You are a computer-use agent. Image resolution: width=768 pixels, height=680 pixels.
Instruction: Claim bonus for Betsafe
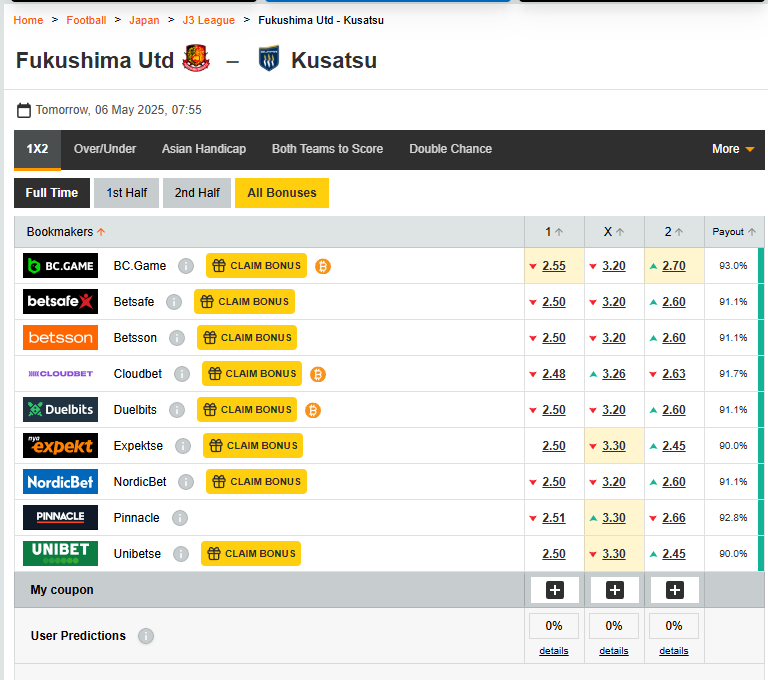pos(244,301)
